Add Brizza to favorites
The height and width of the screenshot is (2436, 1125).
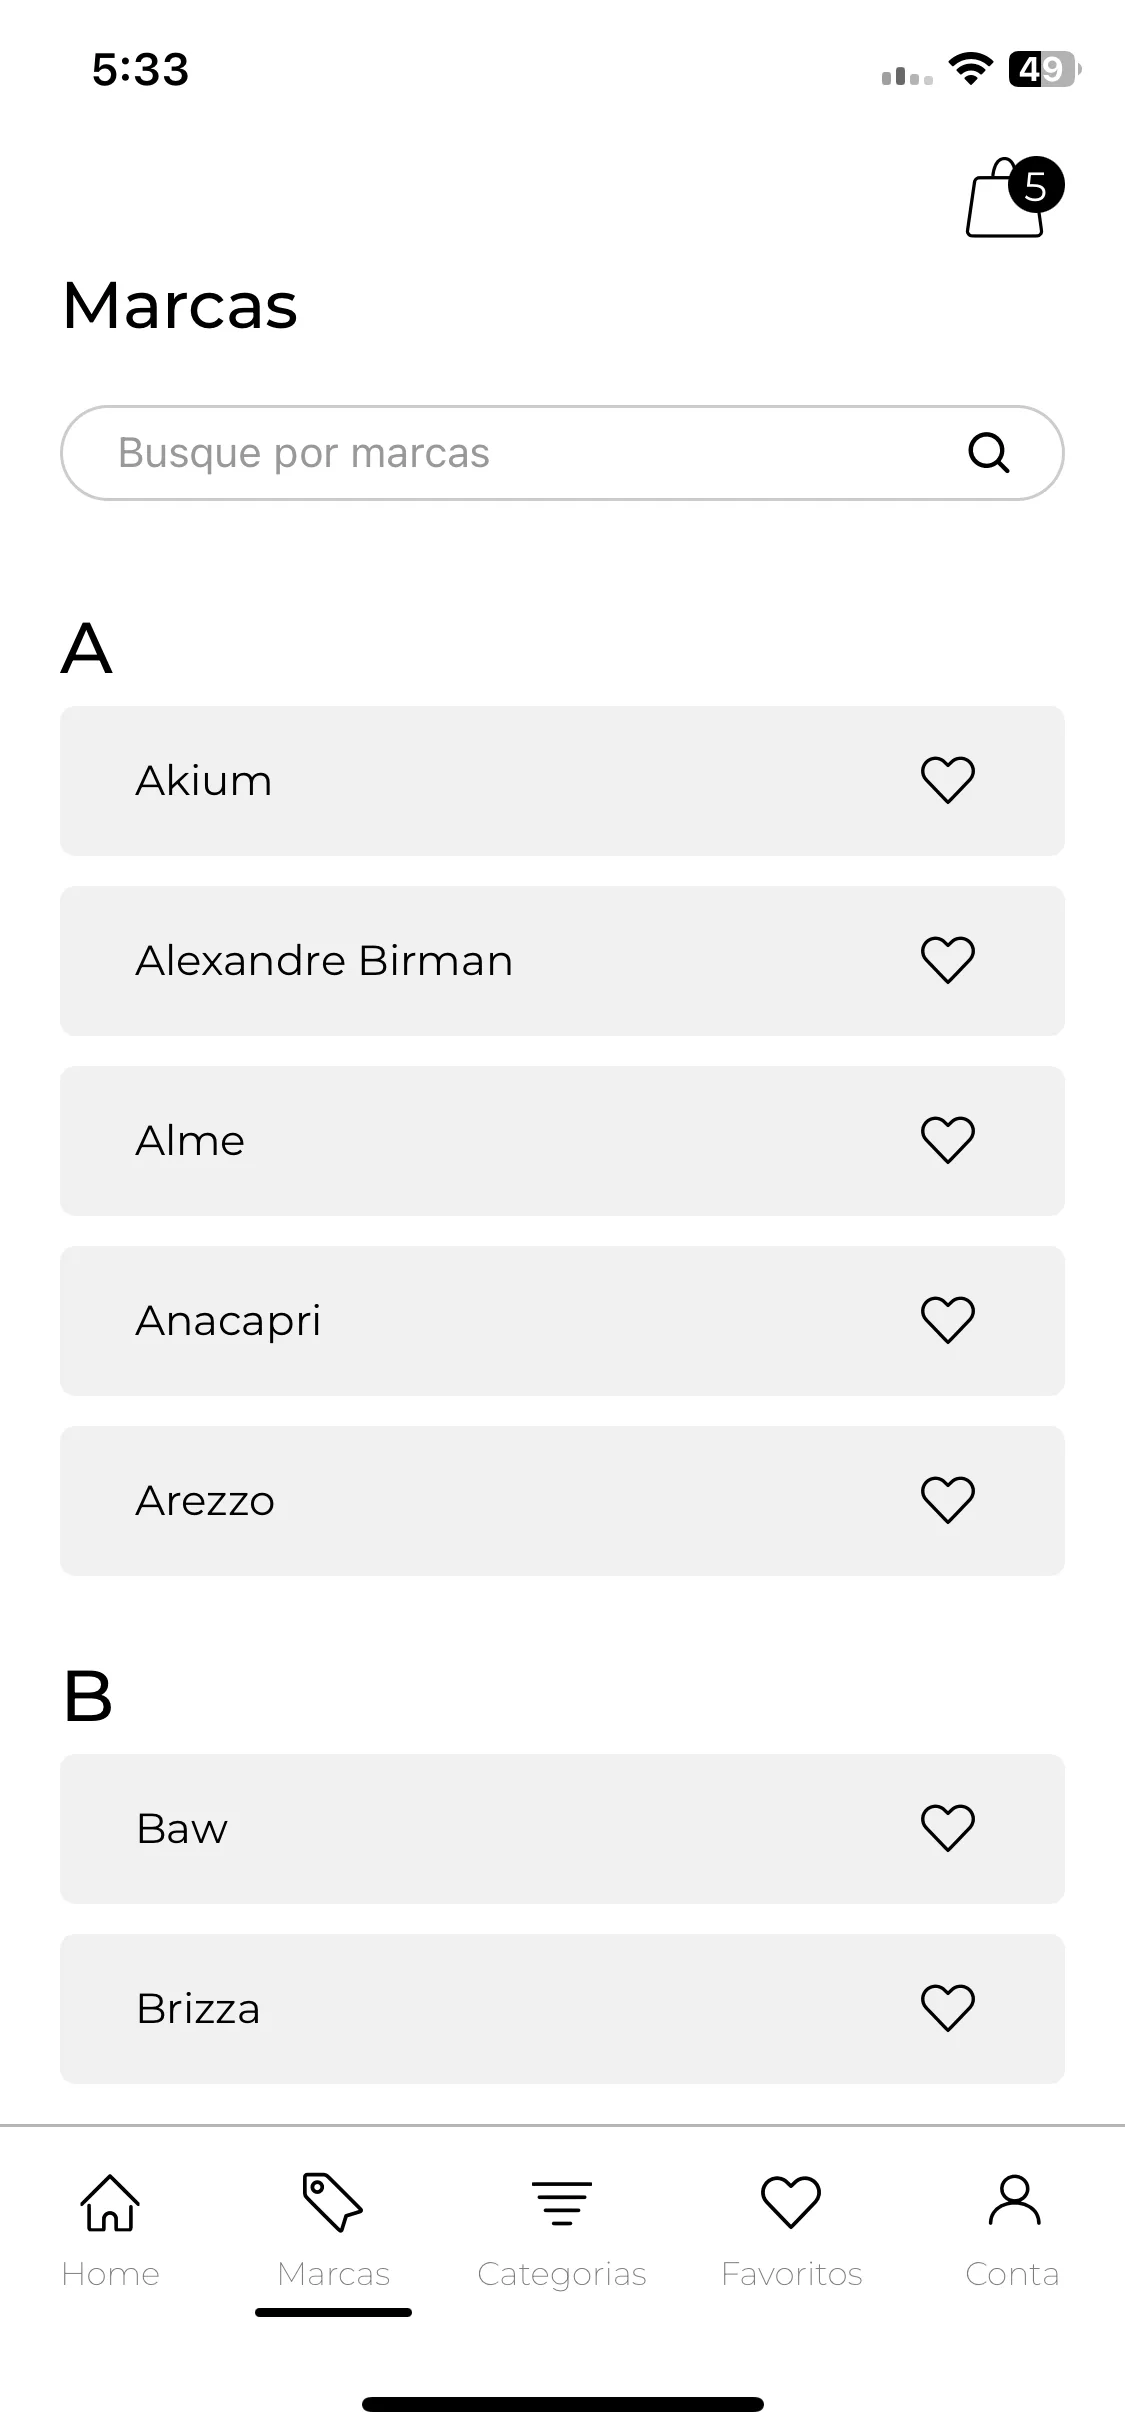pos(947,2008)
